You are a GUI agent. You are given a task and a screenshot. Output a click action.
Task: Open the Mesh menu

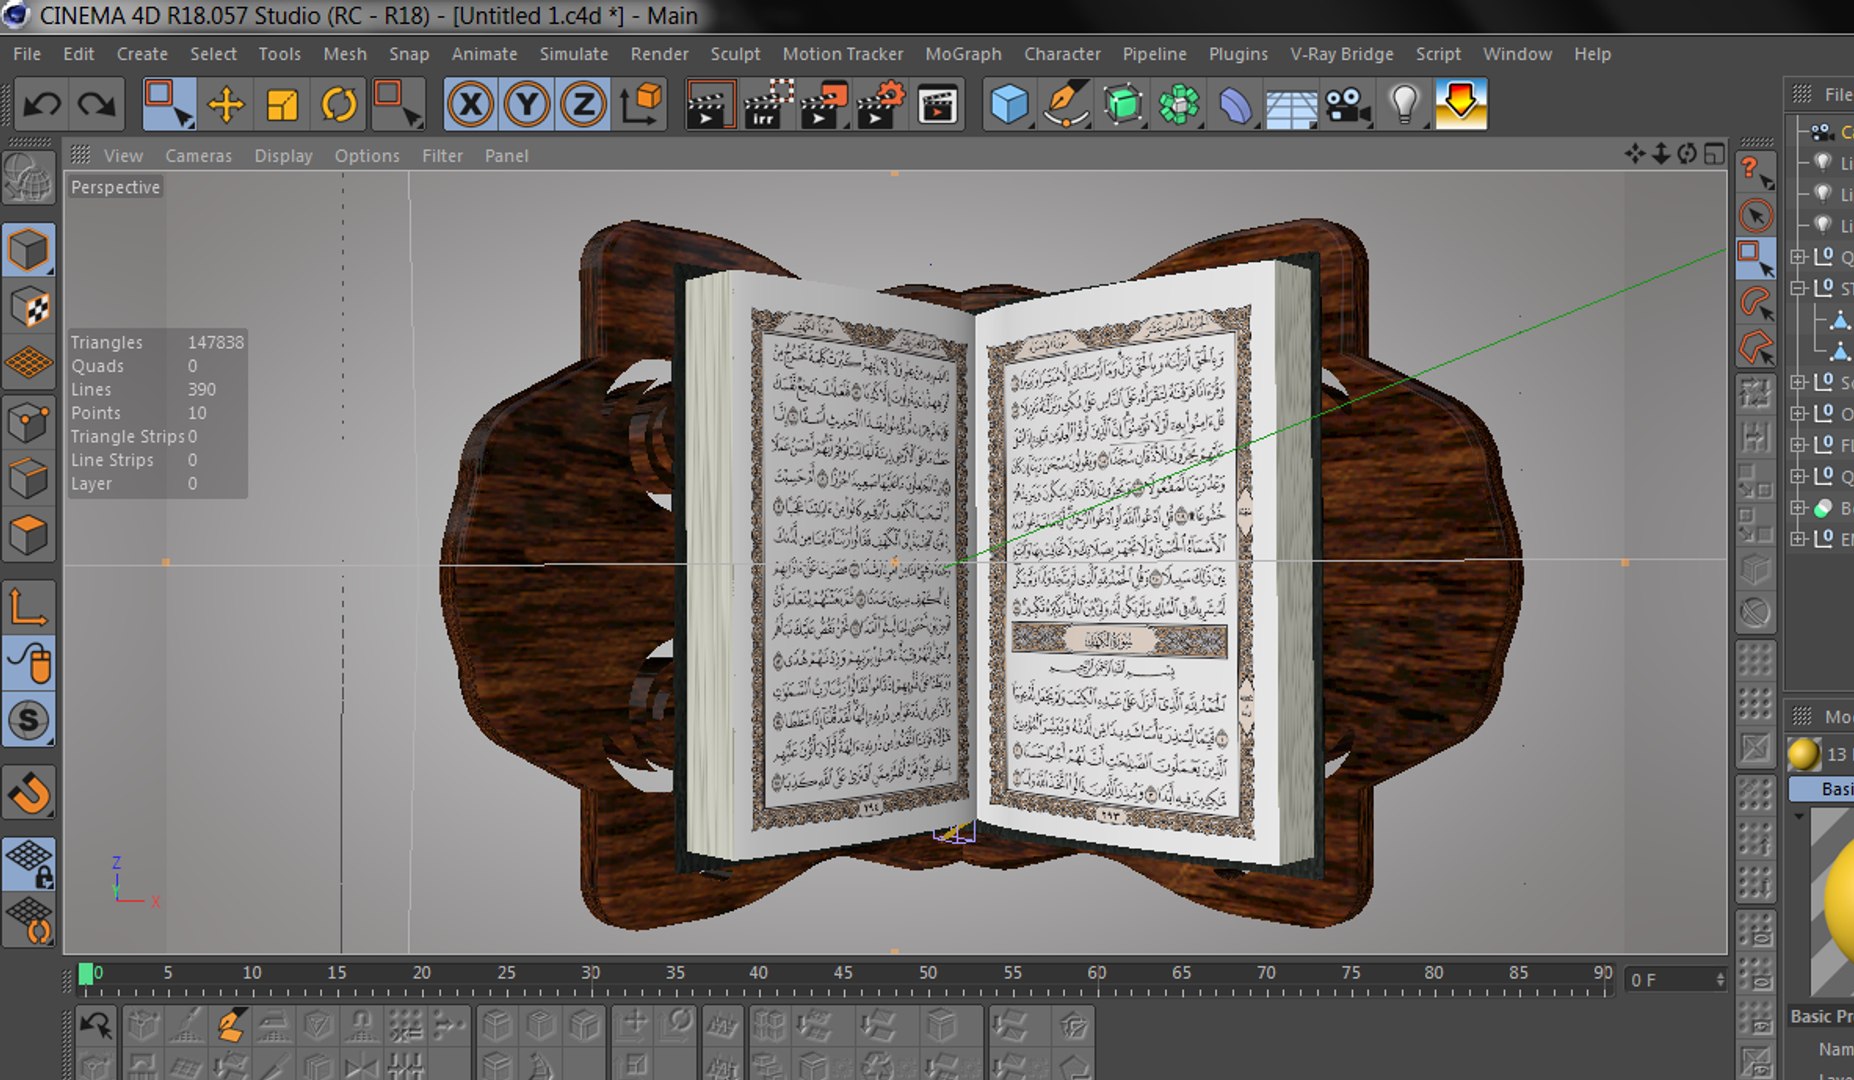click(x=344, y=54)
